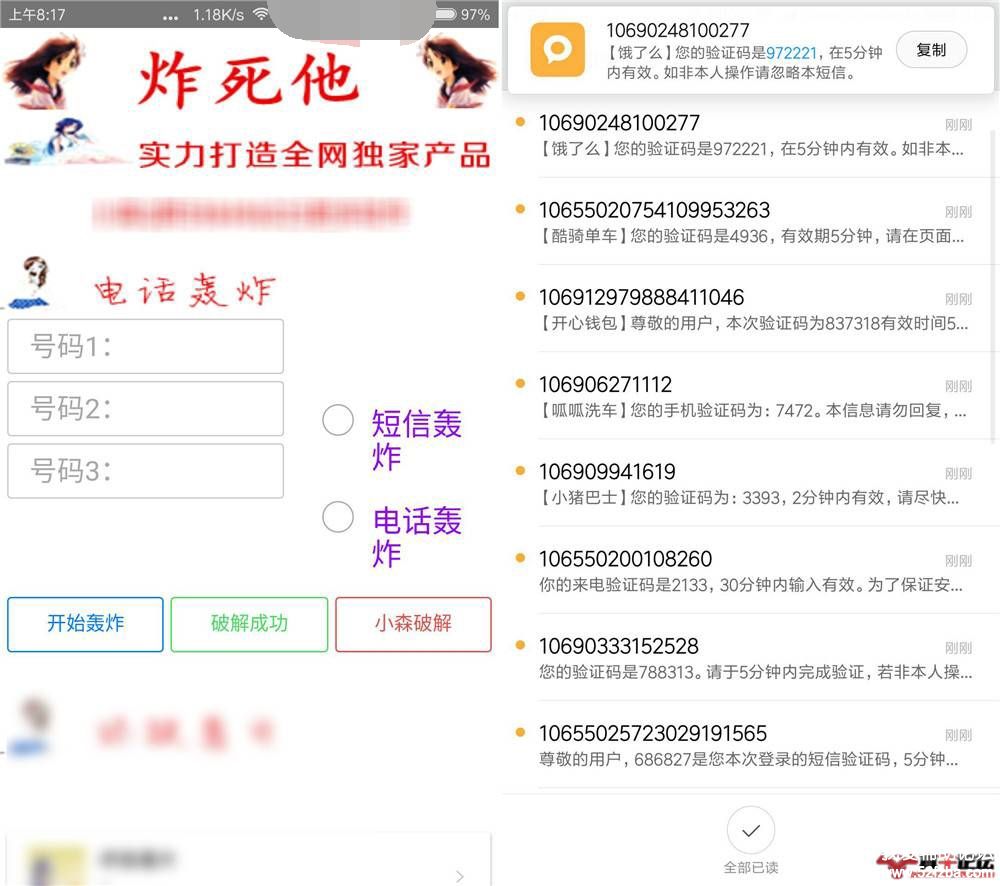1000x886 pixels.
Task: Tap the 电话轰炸 handwritten heading
Action: tap(185, 291)
